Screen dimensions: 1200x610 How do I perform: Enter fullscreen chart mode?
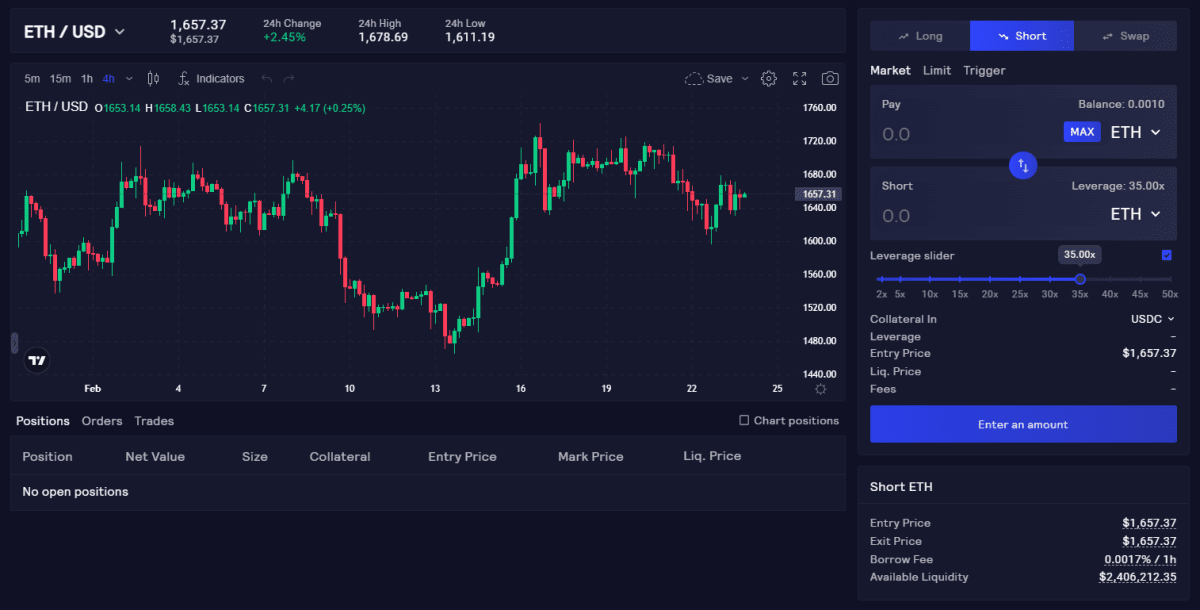[x=799, y=79]
